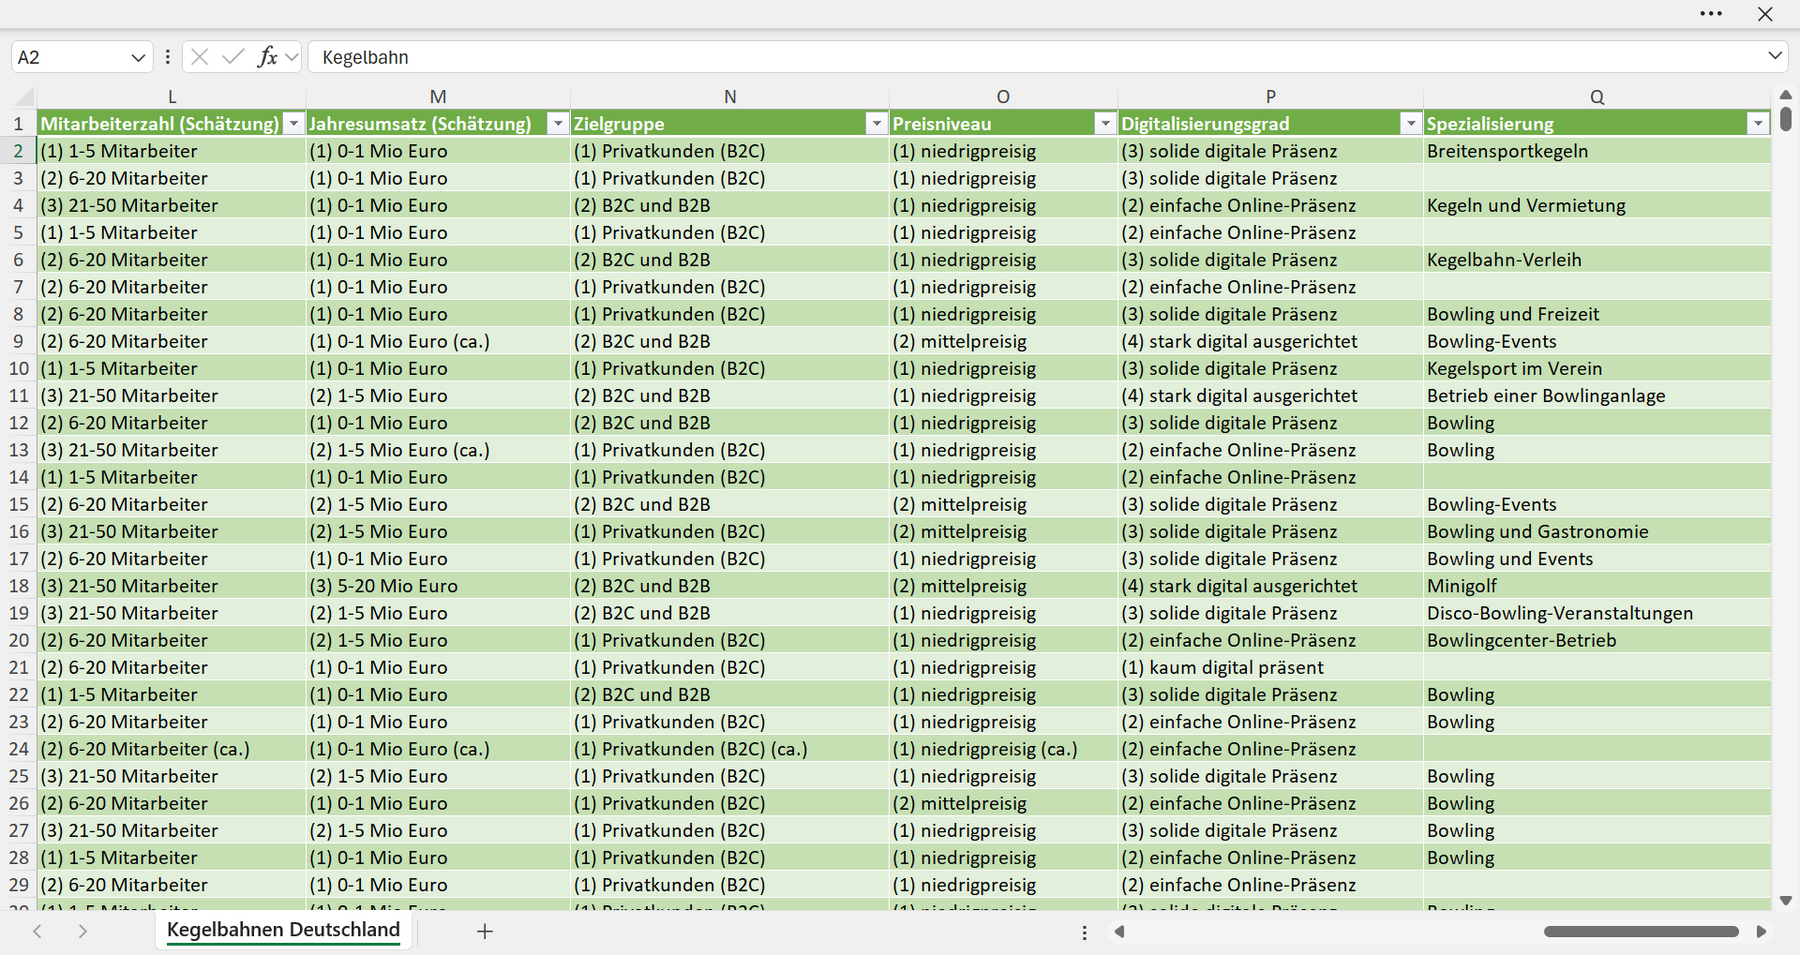1800x955 pixels.
Task: Open filter dropdown for Jahresumsatz (Schätzung)
Action: 557,124
